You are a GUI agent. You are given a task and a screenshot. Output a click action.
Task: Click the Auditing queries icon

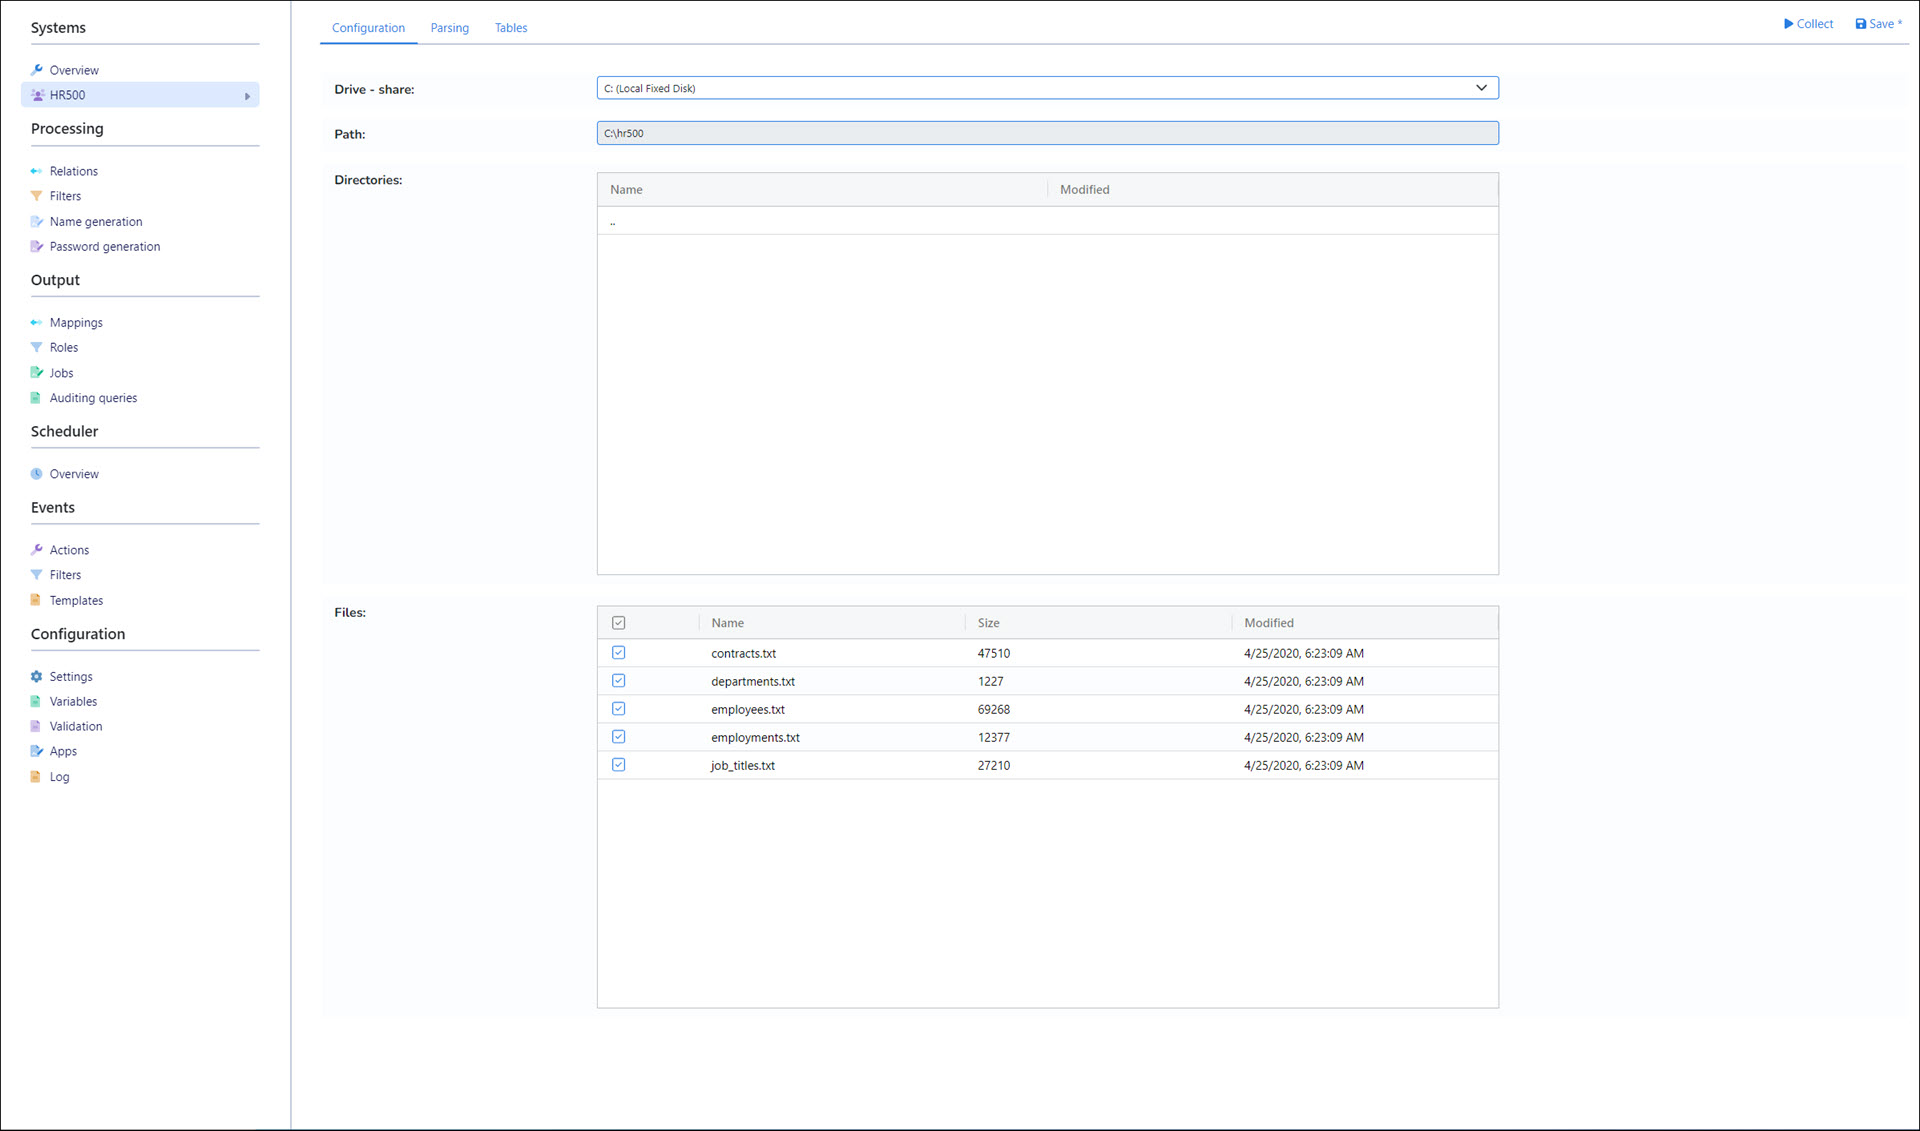pyautogui.click(x=37, y=398)
